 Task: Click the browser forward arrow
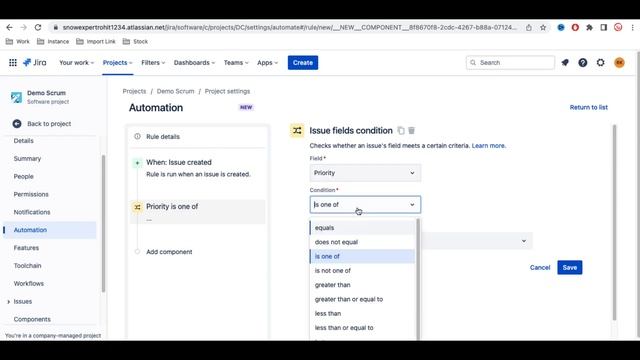24,27
